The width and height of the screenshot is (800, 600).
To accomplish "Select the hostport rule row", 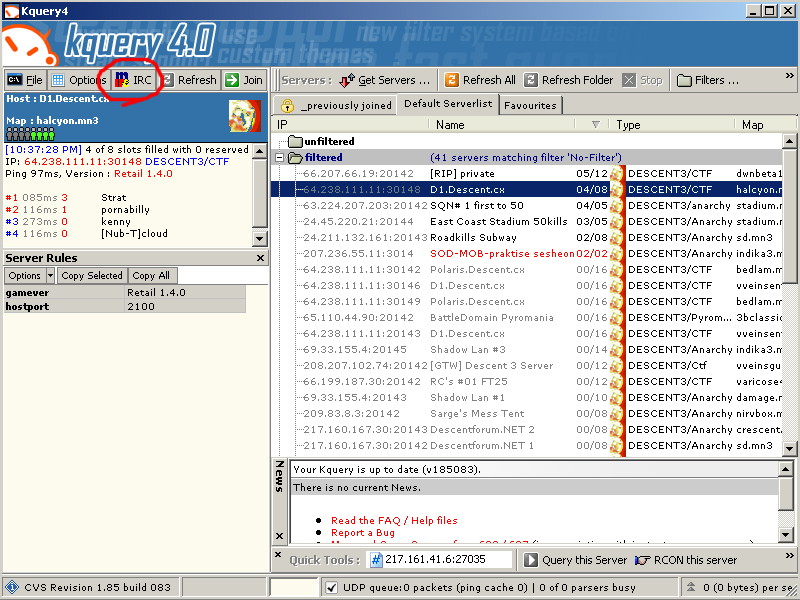I will click(125, 307).
